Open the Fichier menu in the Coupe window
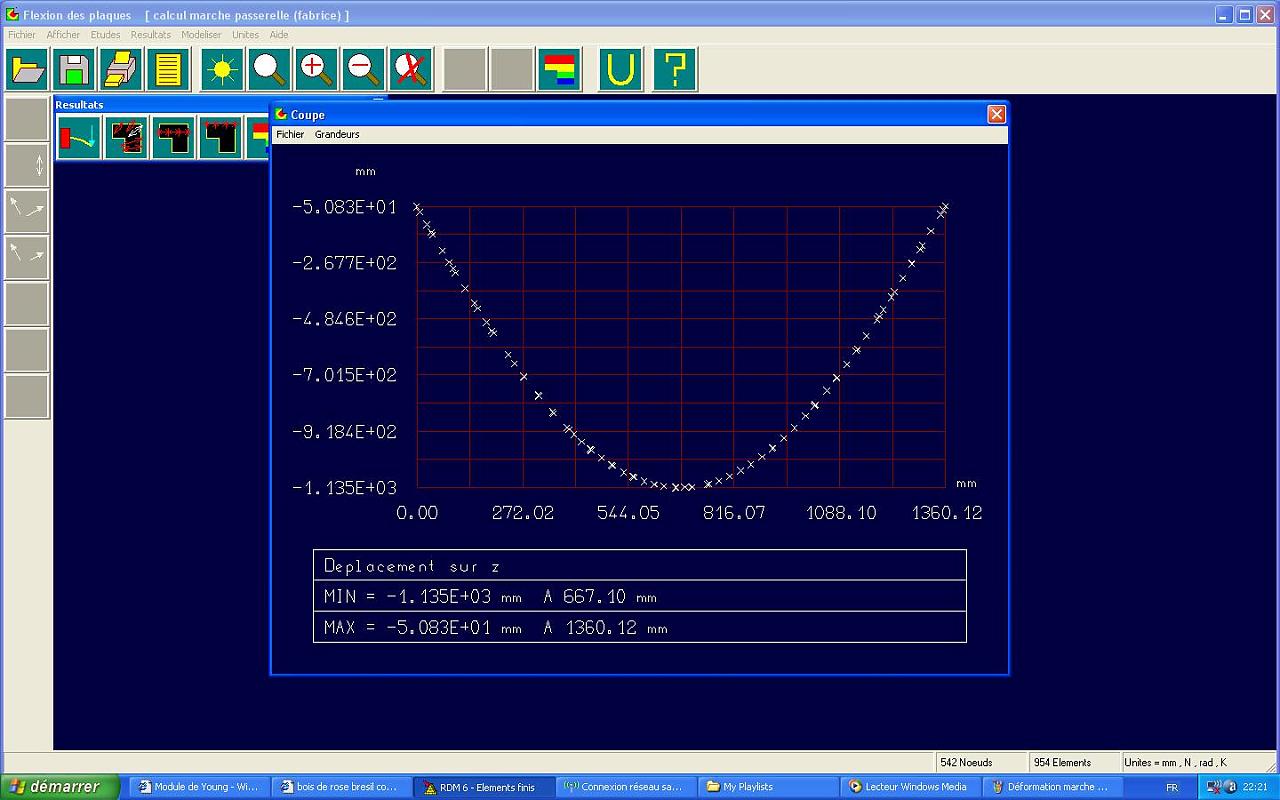This screenshot has width=1280, height=800. point(290,134)
